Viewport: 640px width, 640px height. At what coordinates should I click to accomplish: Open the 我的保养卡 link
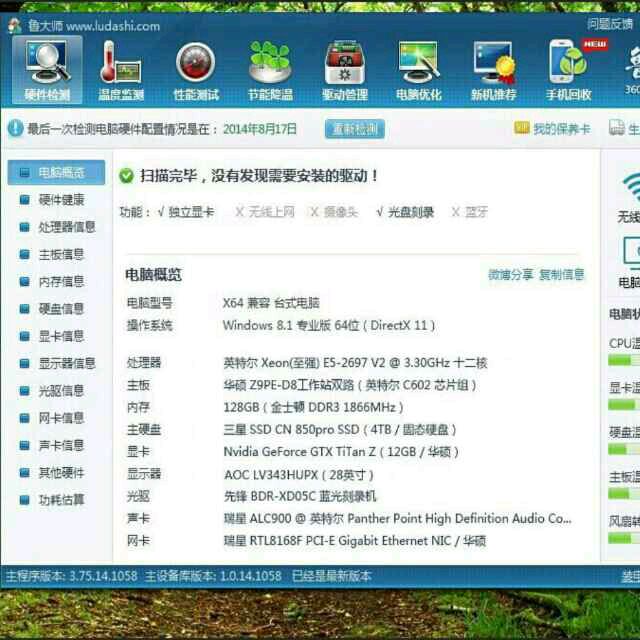click(562, 129)
